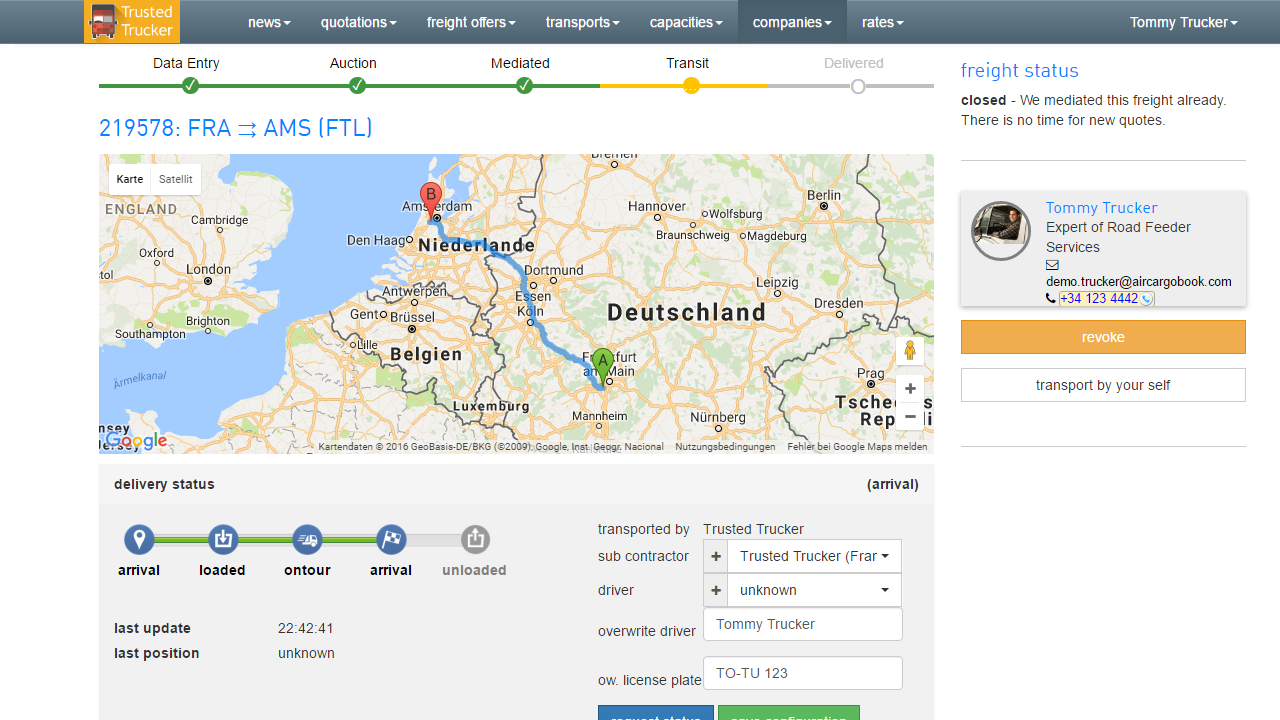This screenshot has width=1280, height=720.
Task: Open the quotations menu
Action: [358, 22]
